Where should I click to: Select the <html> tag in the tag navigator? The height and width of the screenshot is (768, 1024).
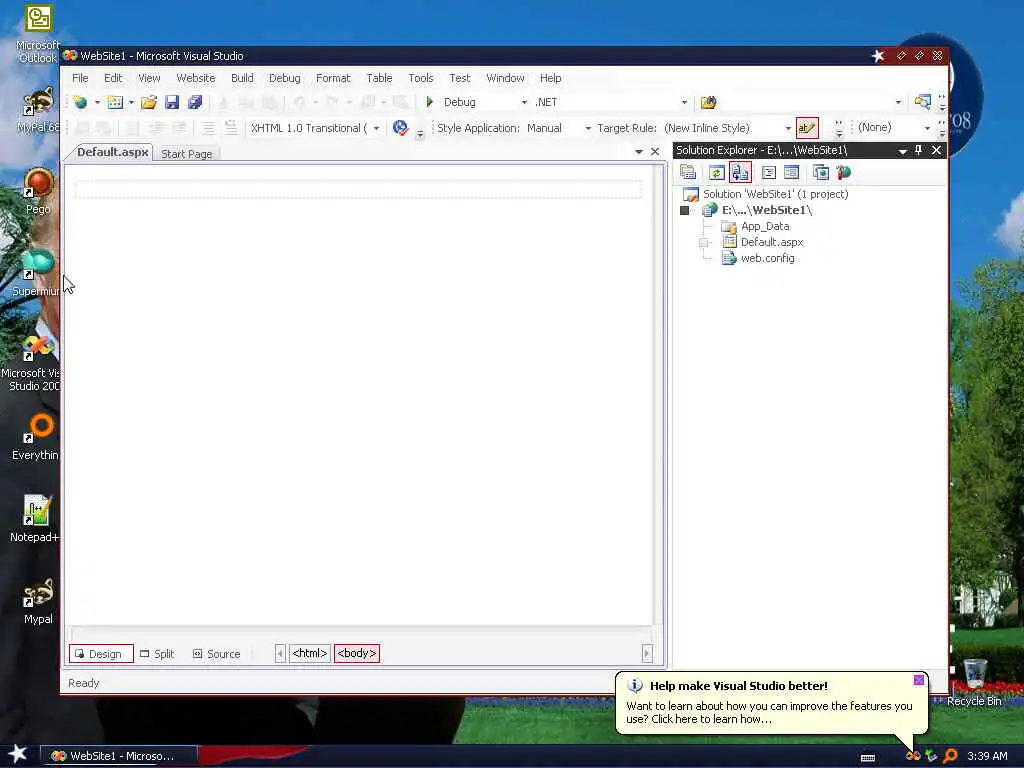(310, 653)
